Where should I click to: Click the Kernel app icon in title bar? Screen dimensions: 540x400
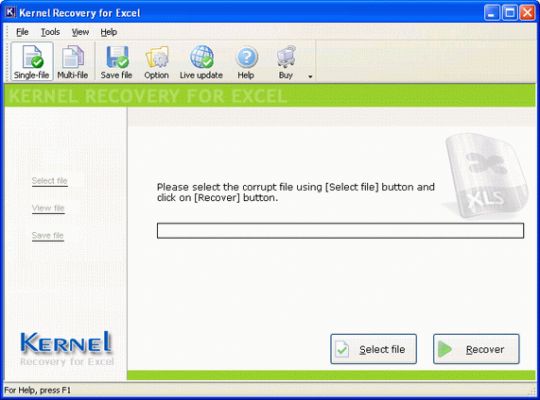pos(10,12)
